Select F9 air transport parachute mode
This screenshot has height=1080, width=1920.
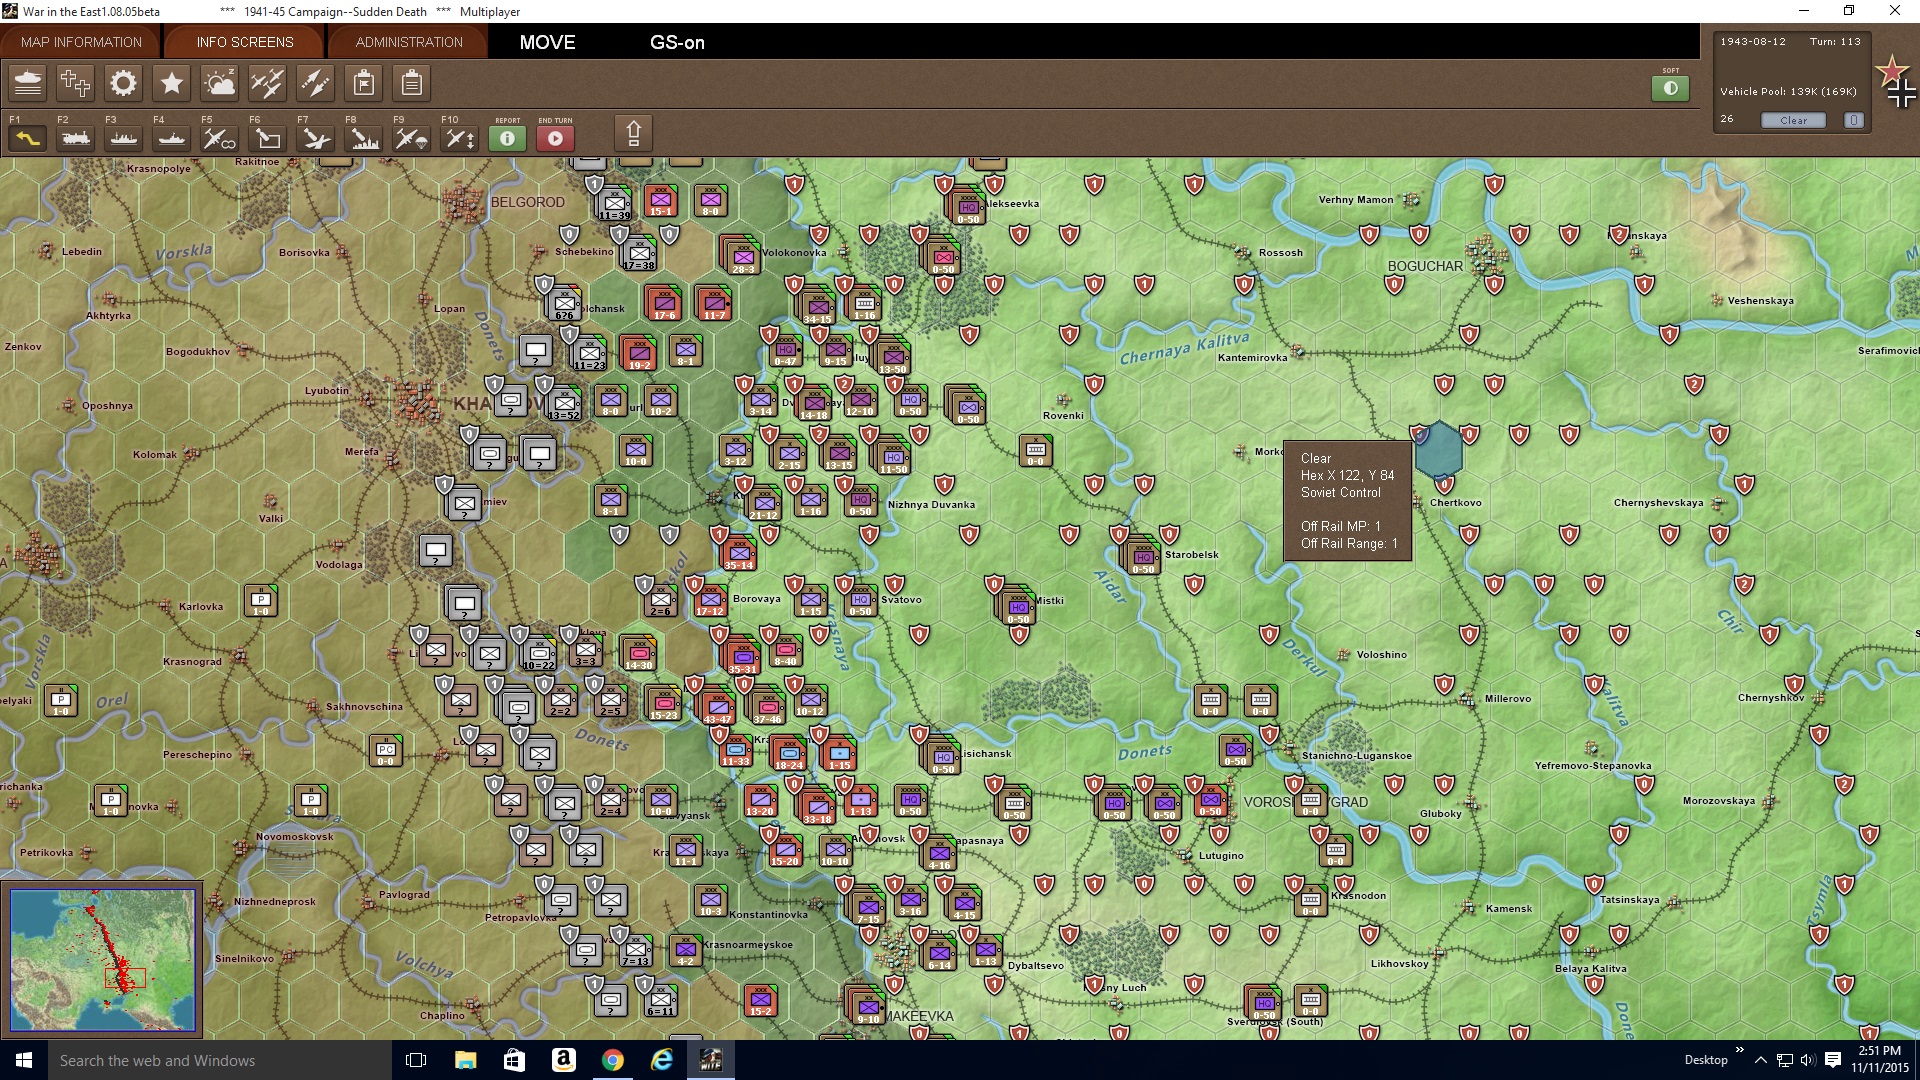tap(411, 138)
